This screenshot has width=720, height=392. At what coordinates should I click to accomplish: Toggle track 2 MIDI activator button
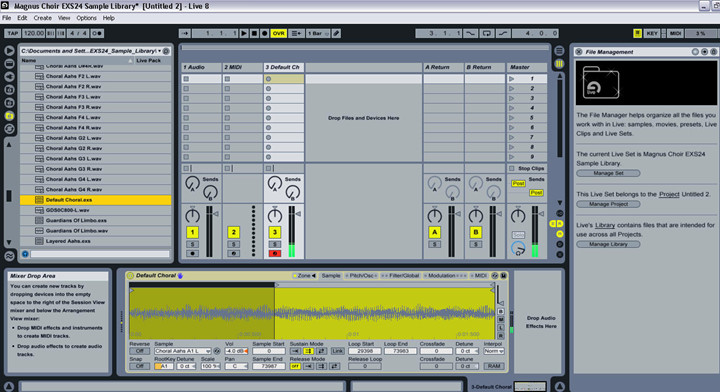coord(233,232)
